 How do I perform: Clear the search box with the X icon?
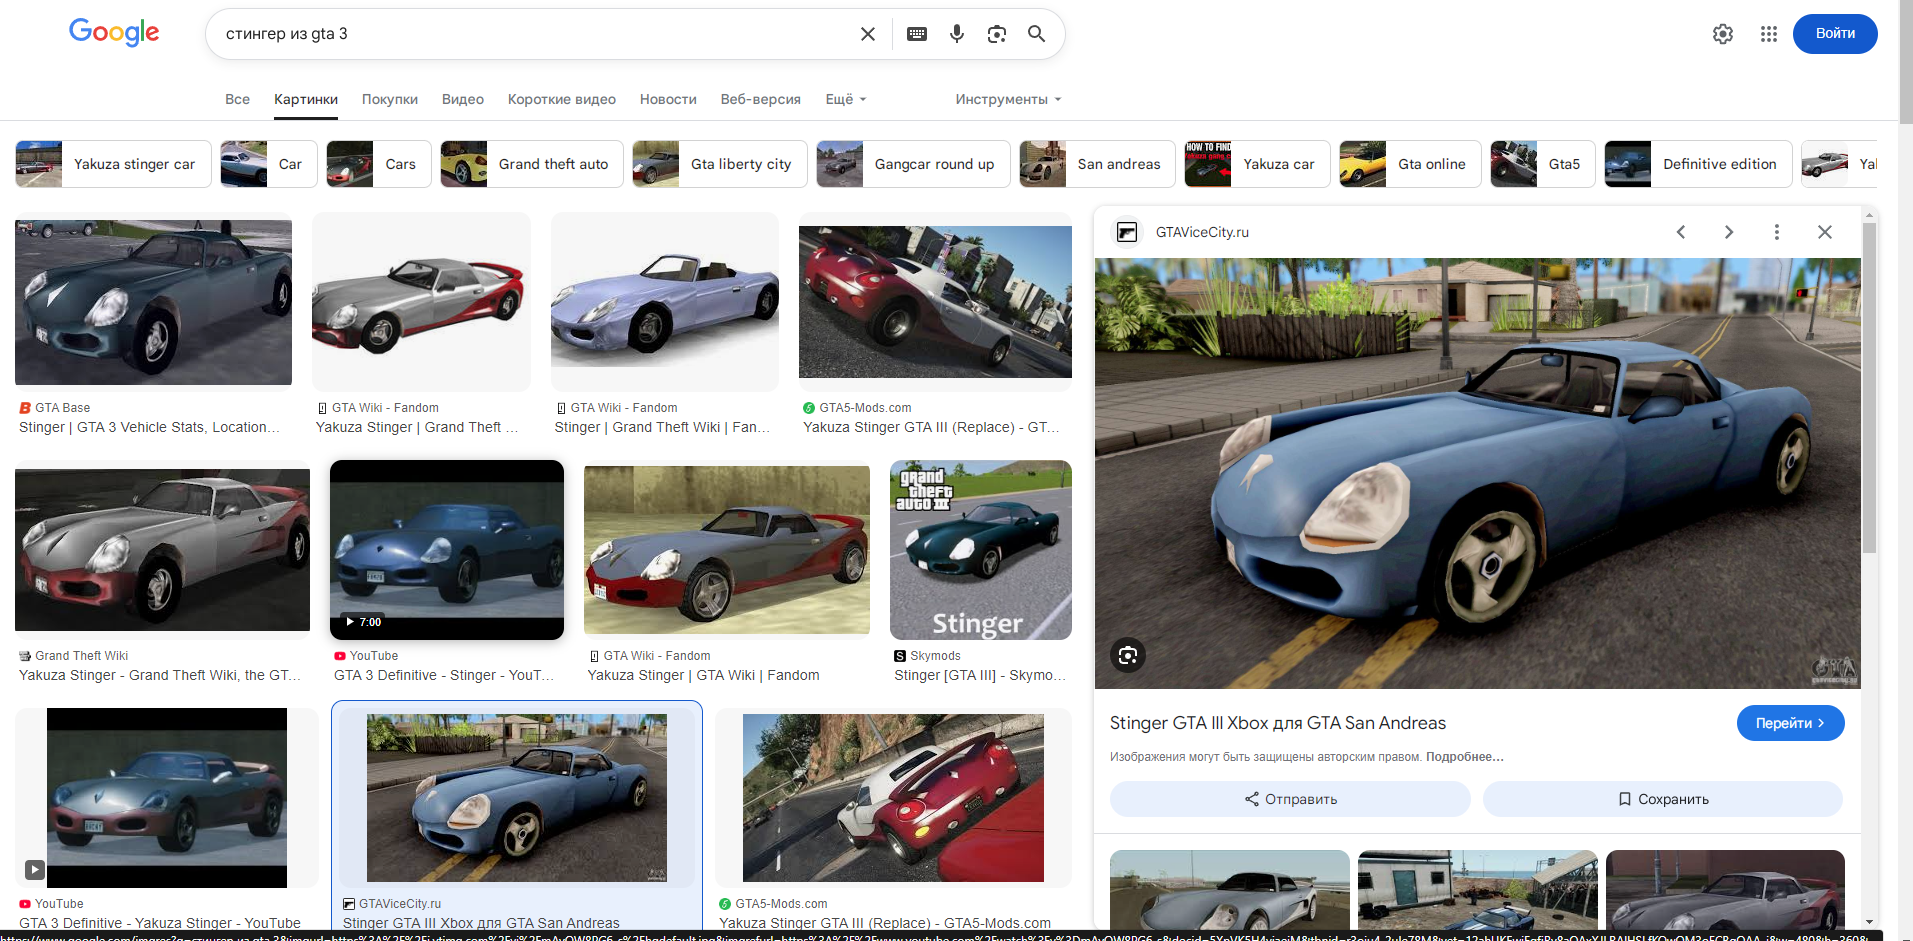tap(867, 34)
